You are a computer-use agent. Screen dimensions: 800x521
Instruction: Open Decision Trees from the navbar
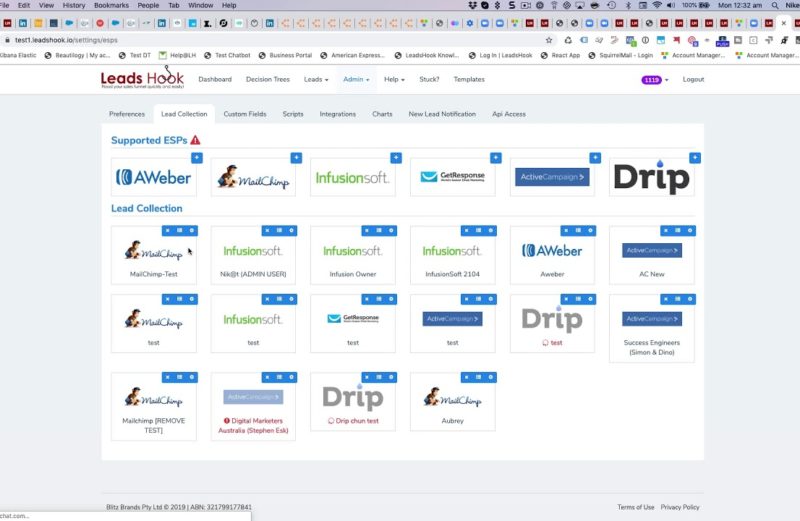tap(267, 80)
